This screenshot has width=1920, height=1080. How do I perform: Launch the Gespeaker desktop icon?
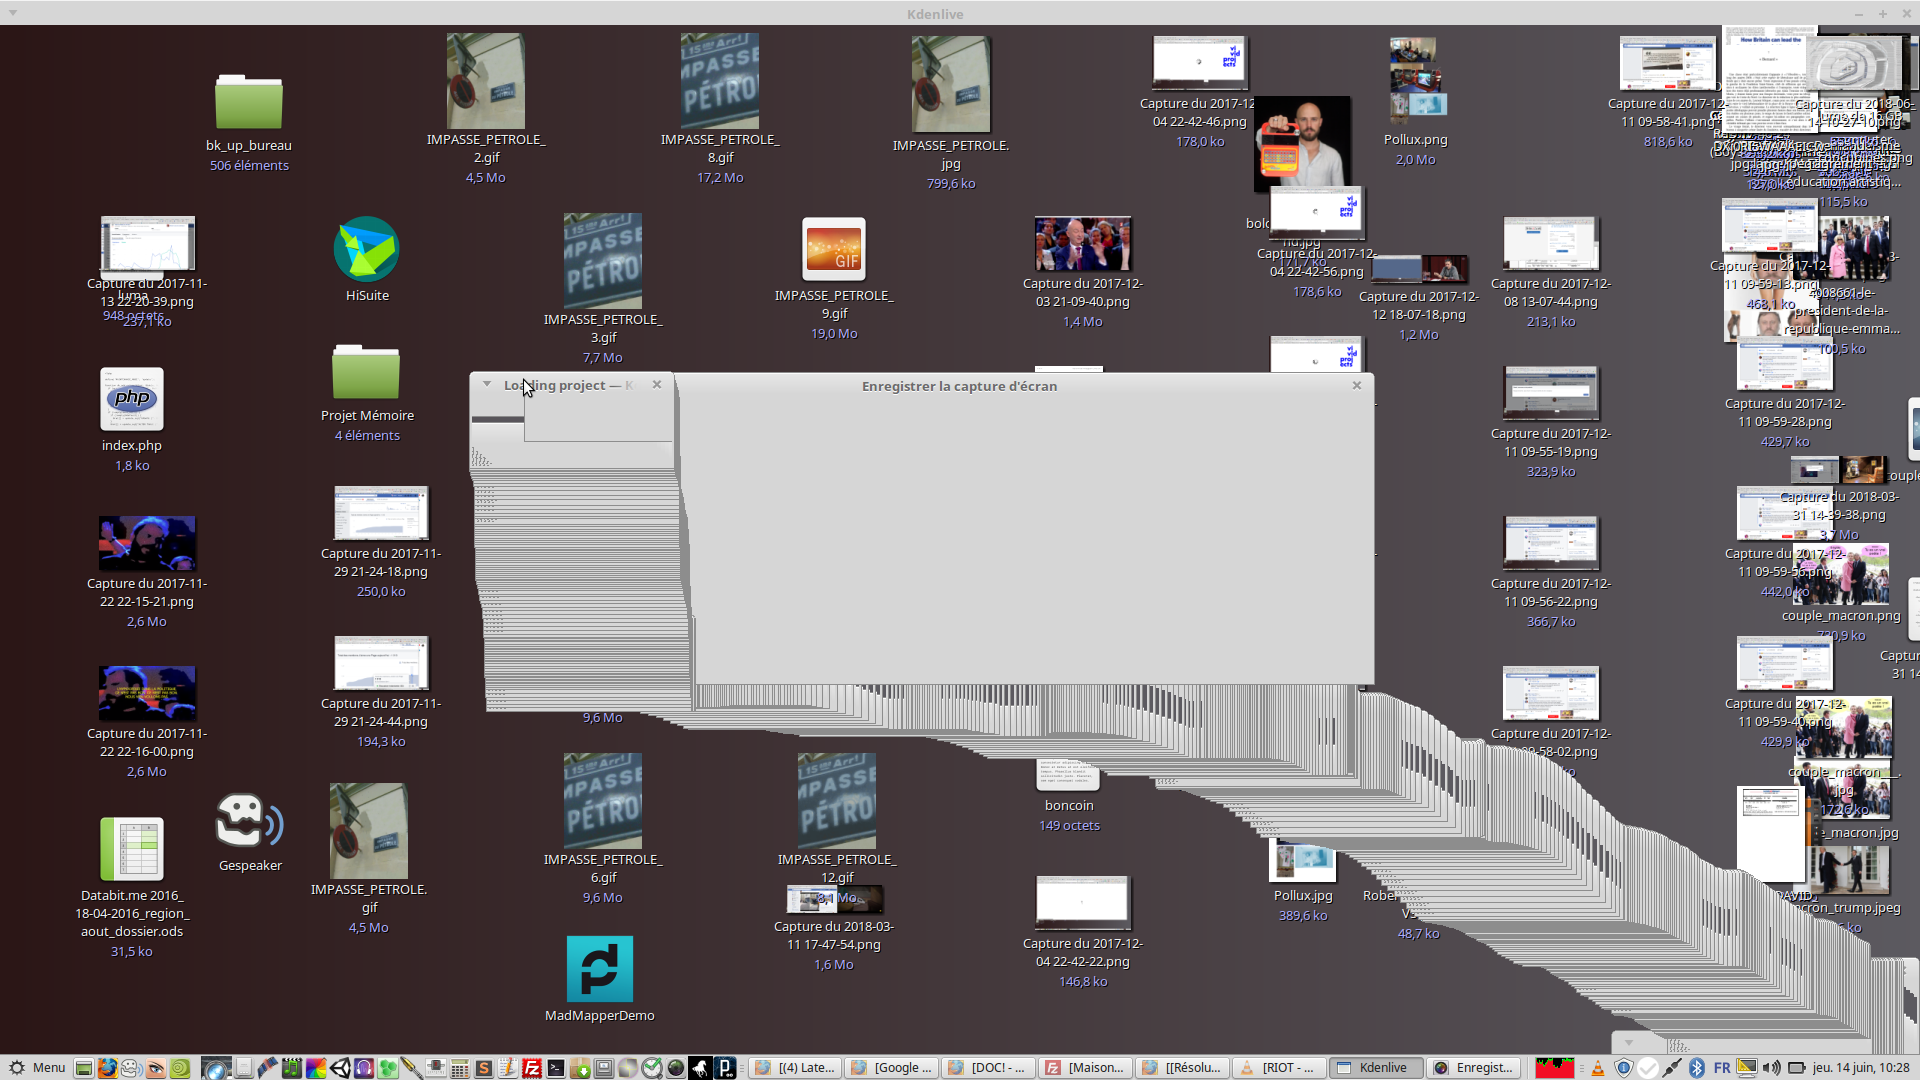pyautogui.click(x=249, y=822)
